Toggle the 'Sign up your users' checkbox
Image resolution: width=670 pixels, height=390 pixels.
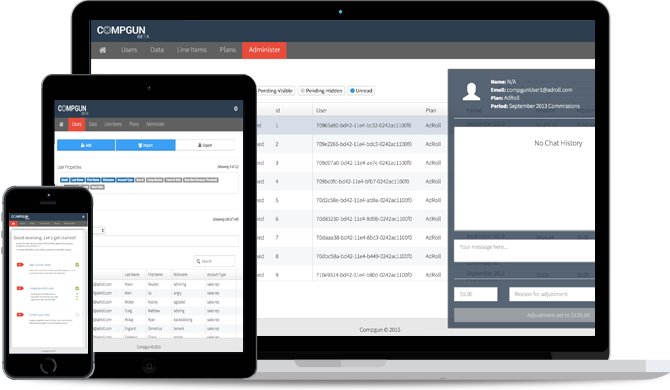(x=77, y=265)
